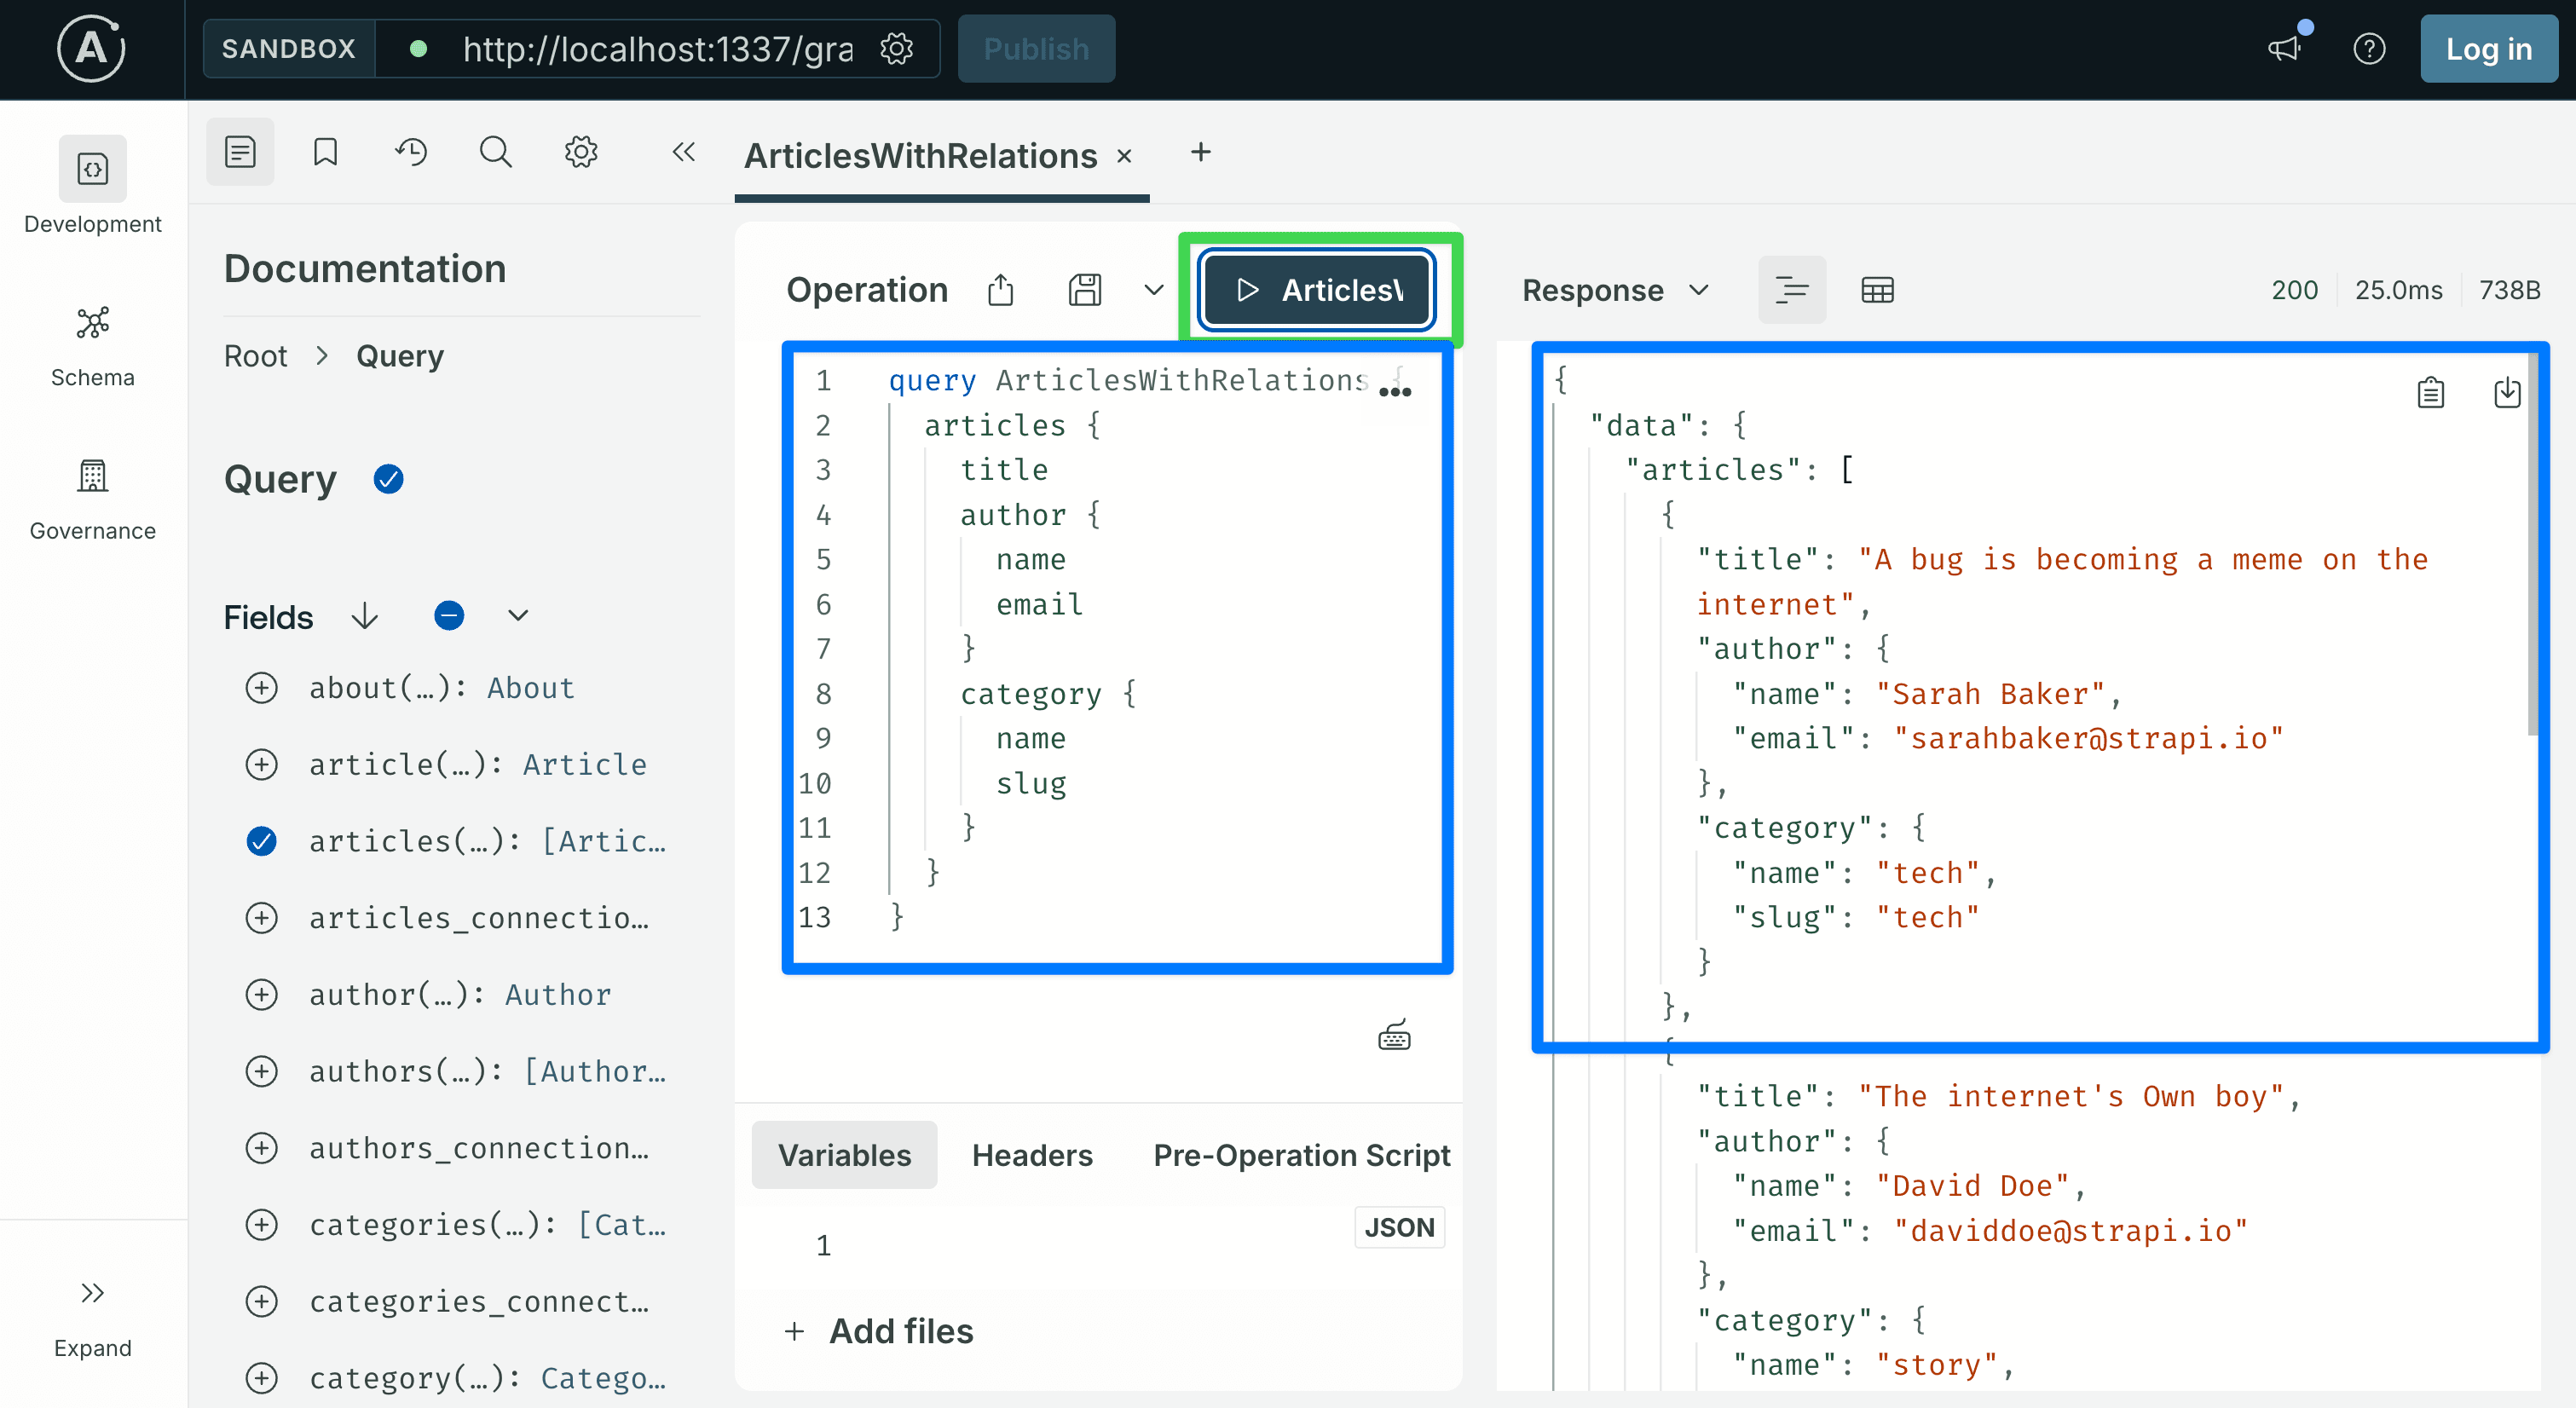Click the SANDBOX label badge
This screenshot has width=2576, height=1408.
288,48
